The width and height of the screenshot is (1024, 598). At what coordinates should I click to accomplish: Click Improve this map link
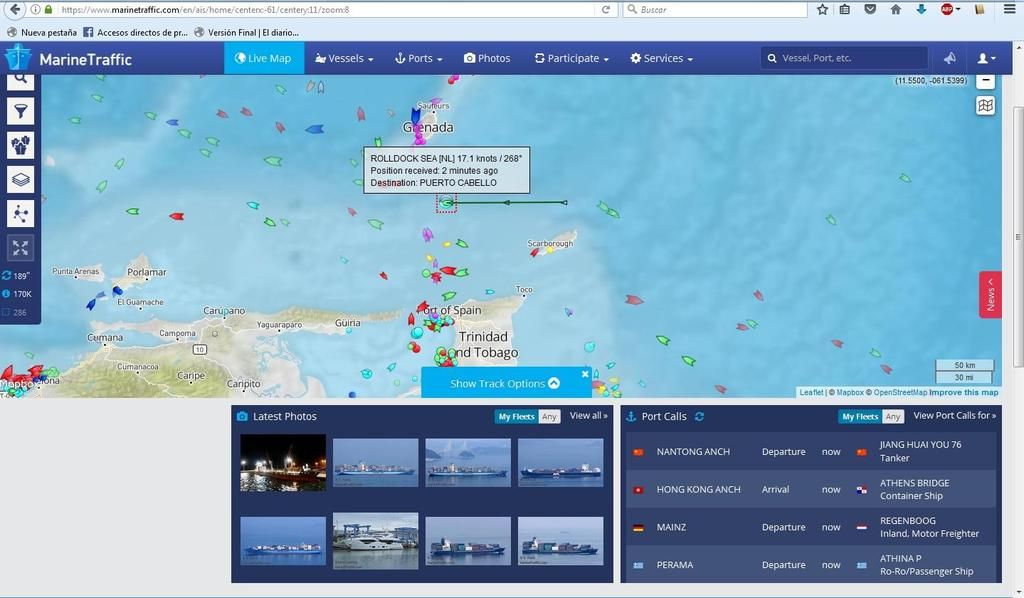(x=964, y=392)
